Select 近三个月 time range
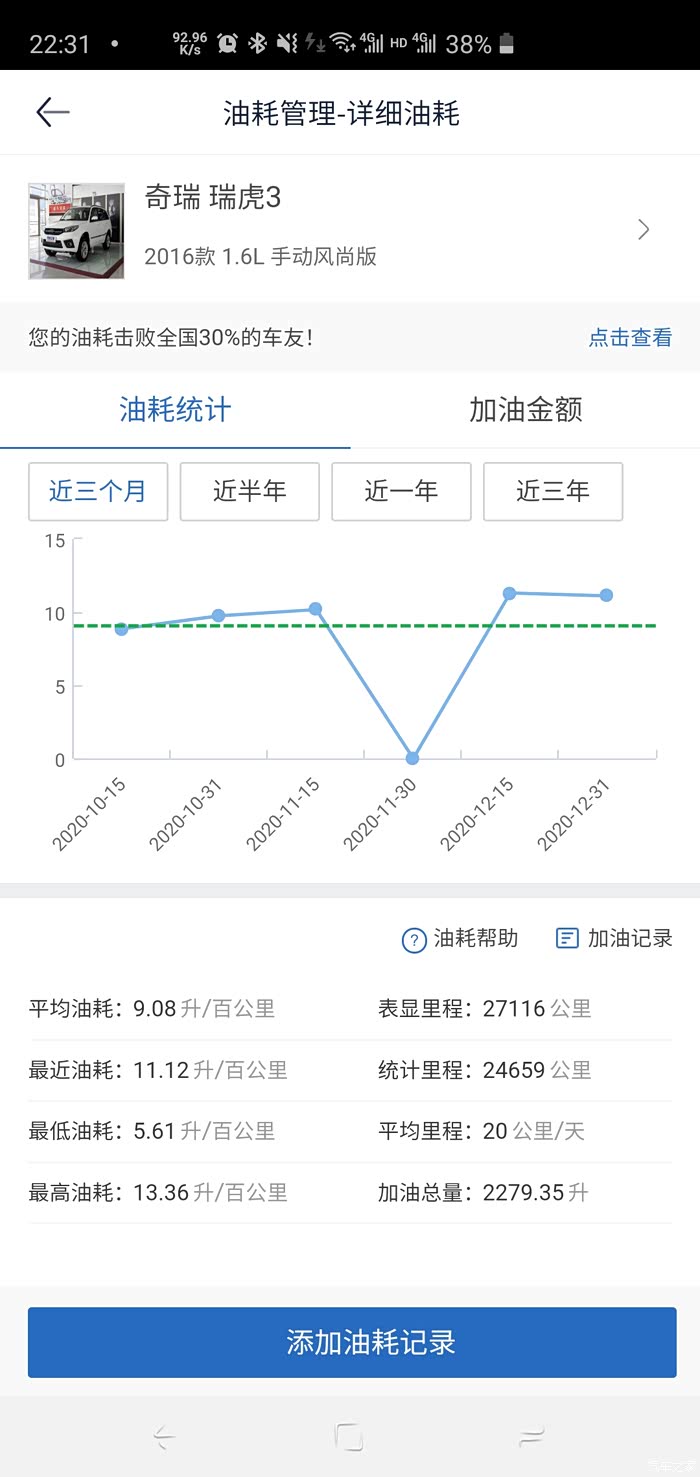This screenshot has height=1477, width=700. pyautogui.click(x=98, y=491)
